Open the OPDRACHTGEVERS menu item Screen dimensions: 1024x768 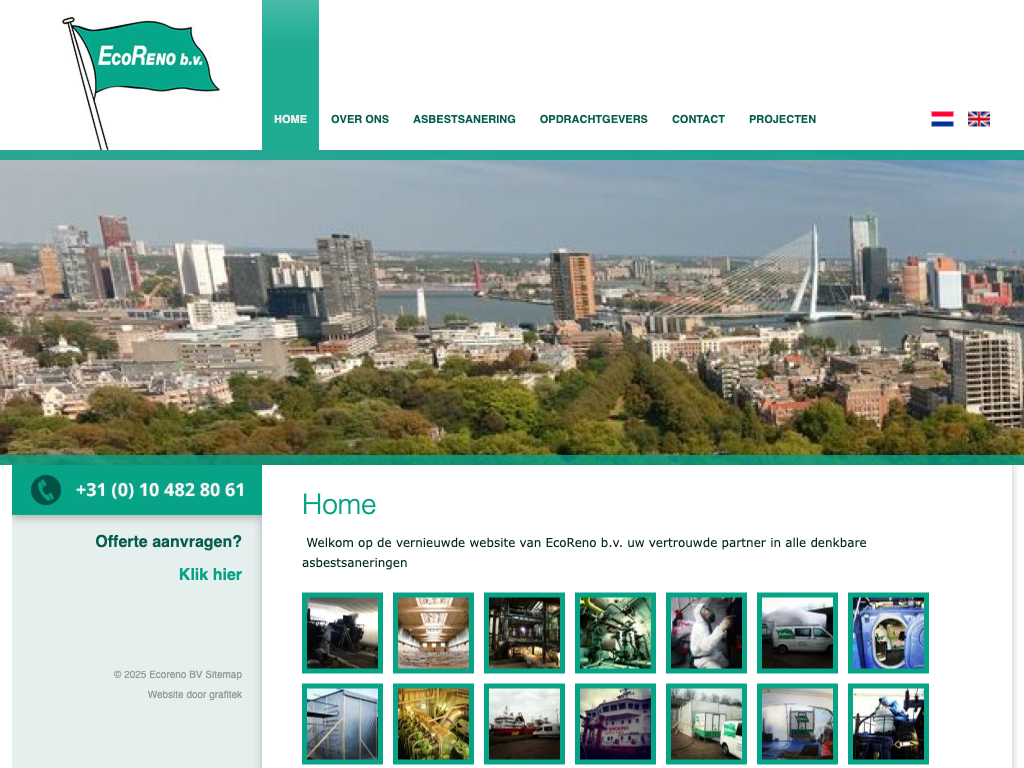pyautogui.click(x=594, y=119)
